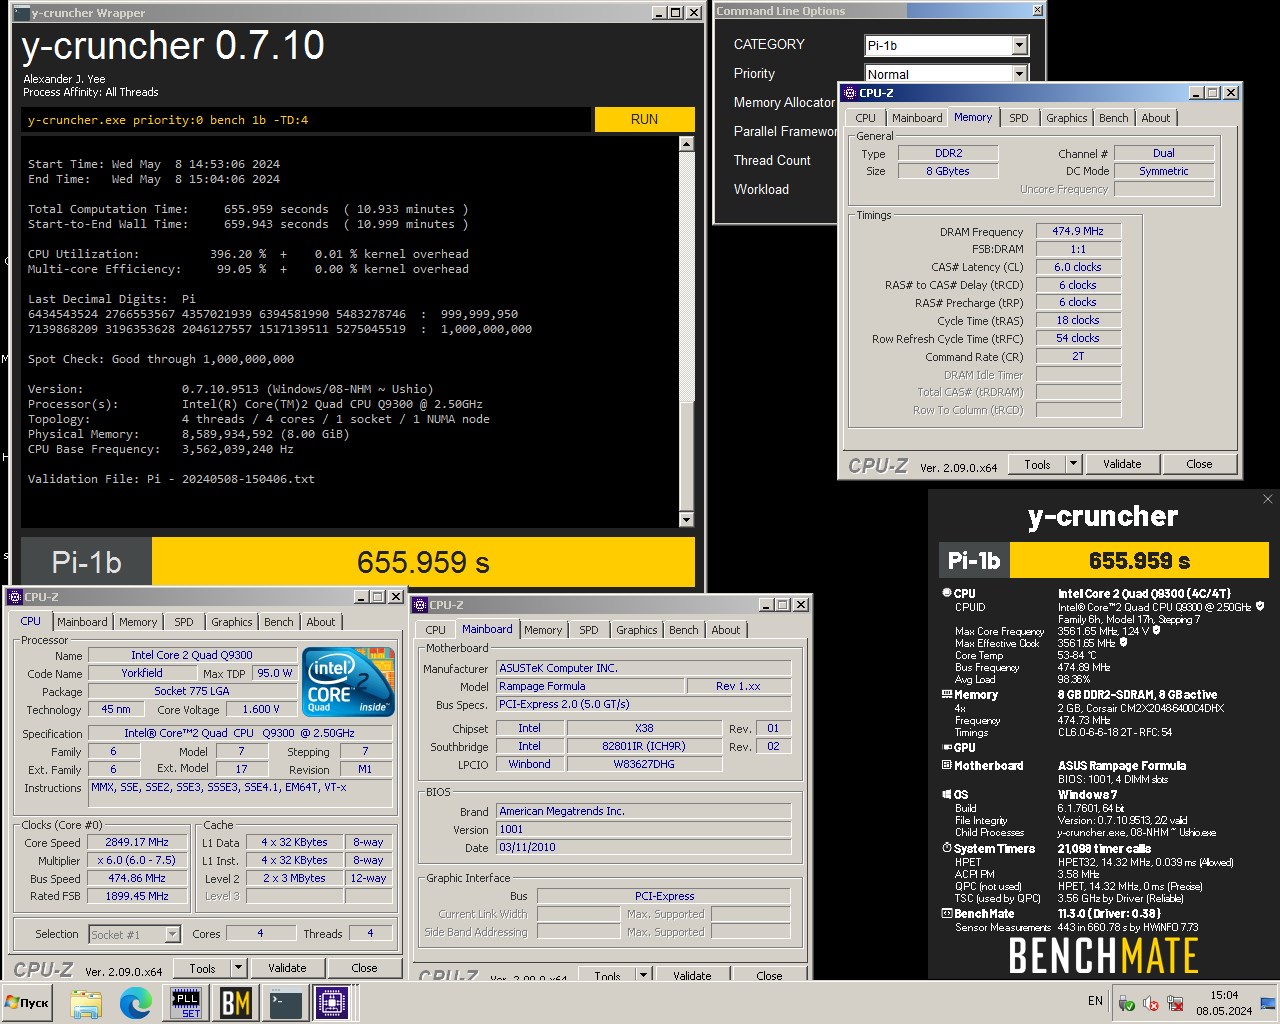Close the BenchMate result overlay
The width and height of the screenshot is (1280, 1024).
1268,498
